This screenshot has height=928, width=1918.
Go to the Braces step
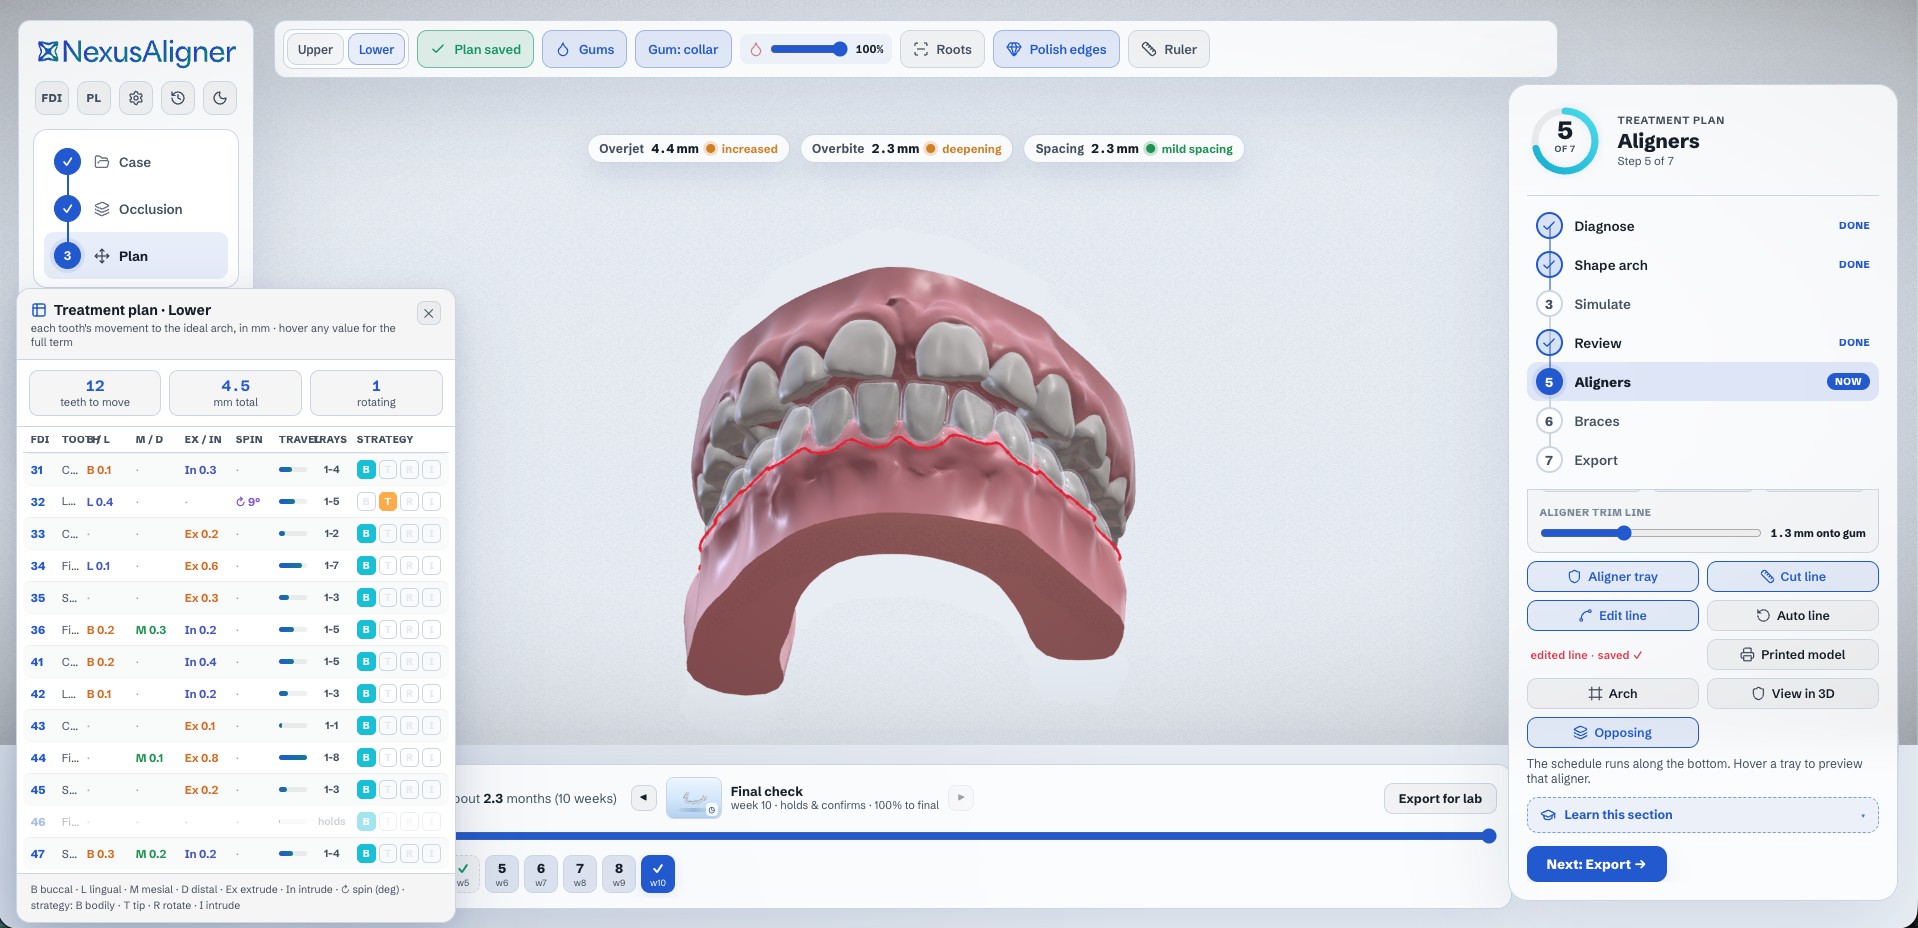coord(1702,421)
